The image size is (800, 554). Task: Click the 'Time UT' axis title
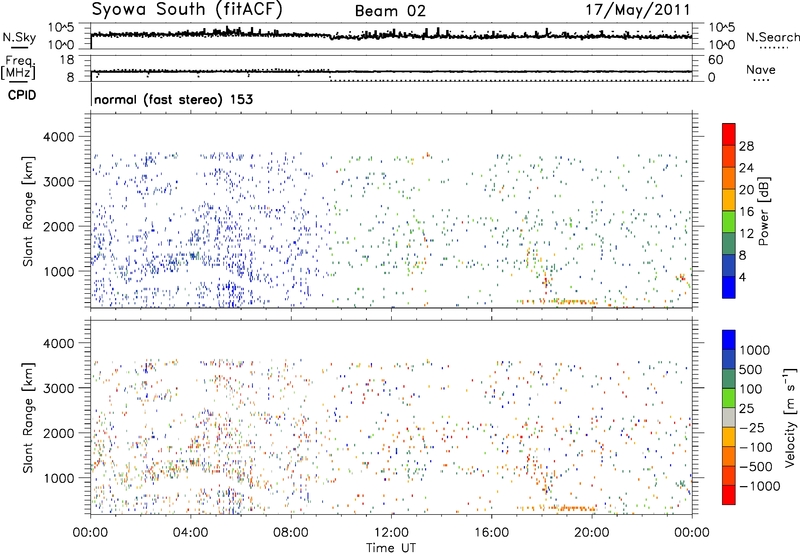coord(391,548)
